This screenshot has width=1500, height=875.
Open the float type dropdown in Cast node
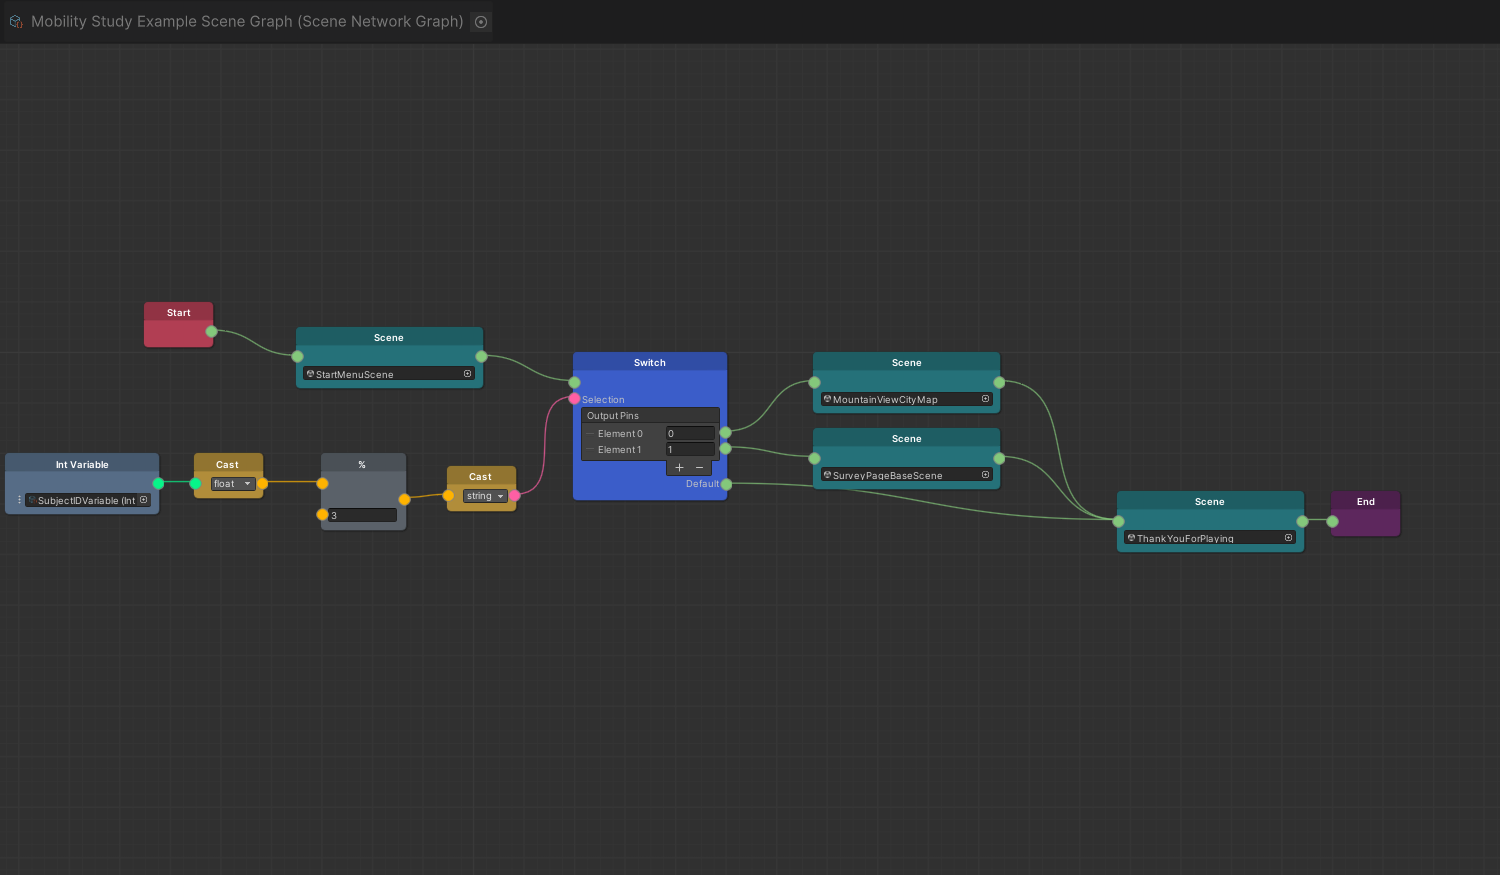pos(233,484)
